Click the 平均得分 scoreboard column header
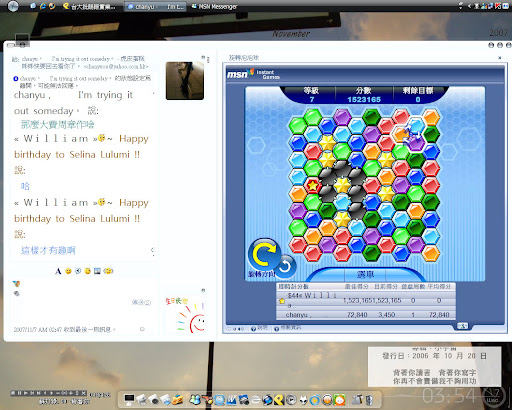 [439, 287]
